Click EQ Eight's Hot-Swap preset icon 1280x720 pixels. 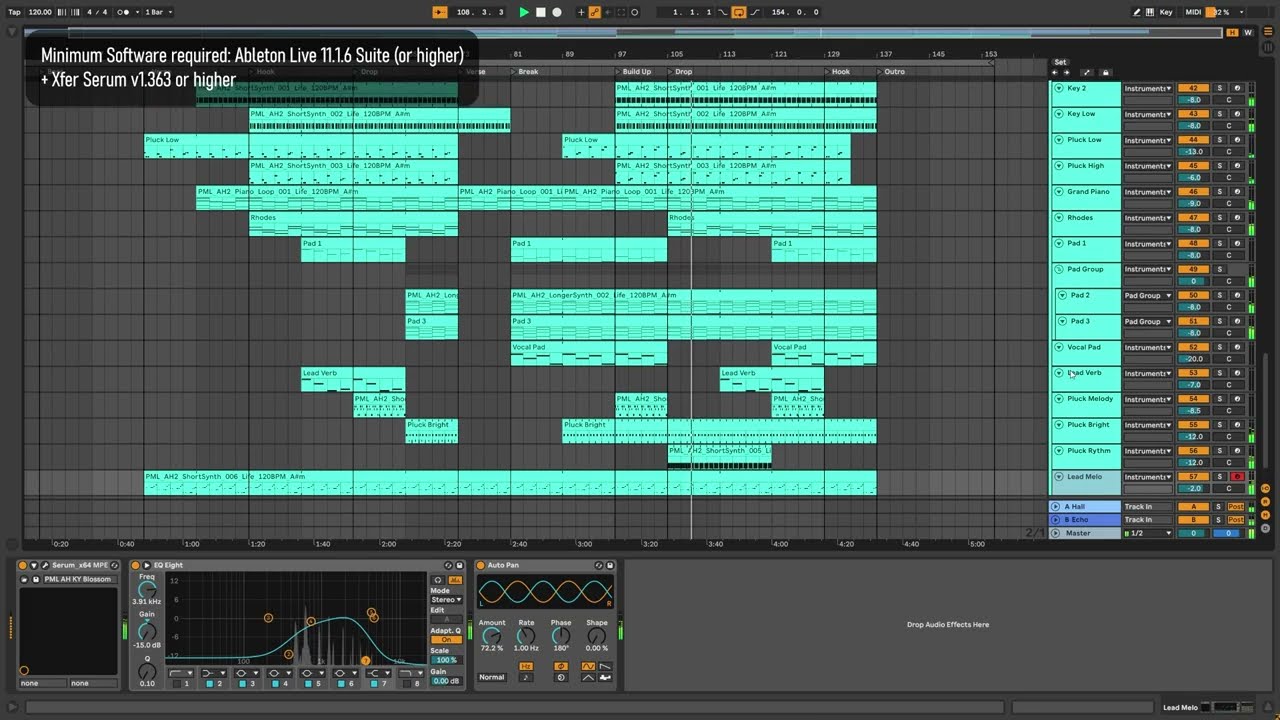pyautogui.click(x=448, y=565)
